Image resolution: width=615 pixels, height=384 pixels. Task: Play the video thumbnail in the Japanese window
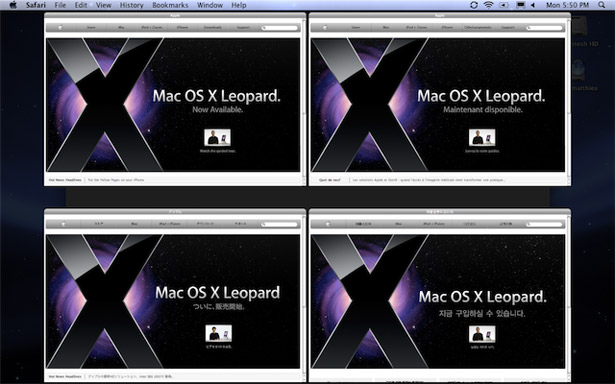[x=218, y=333]
